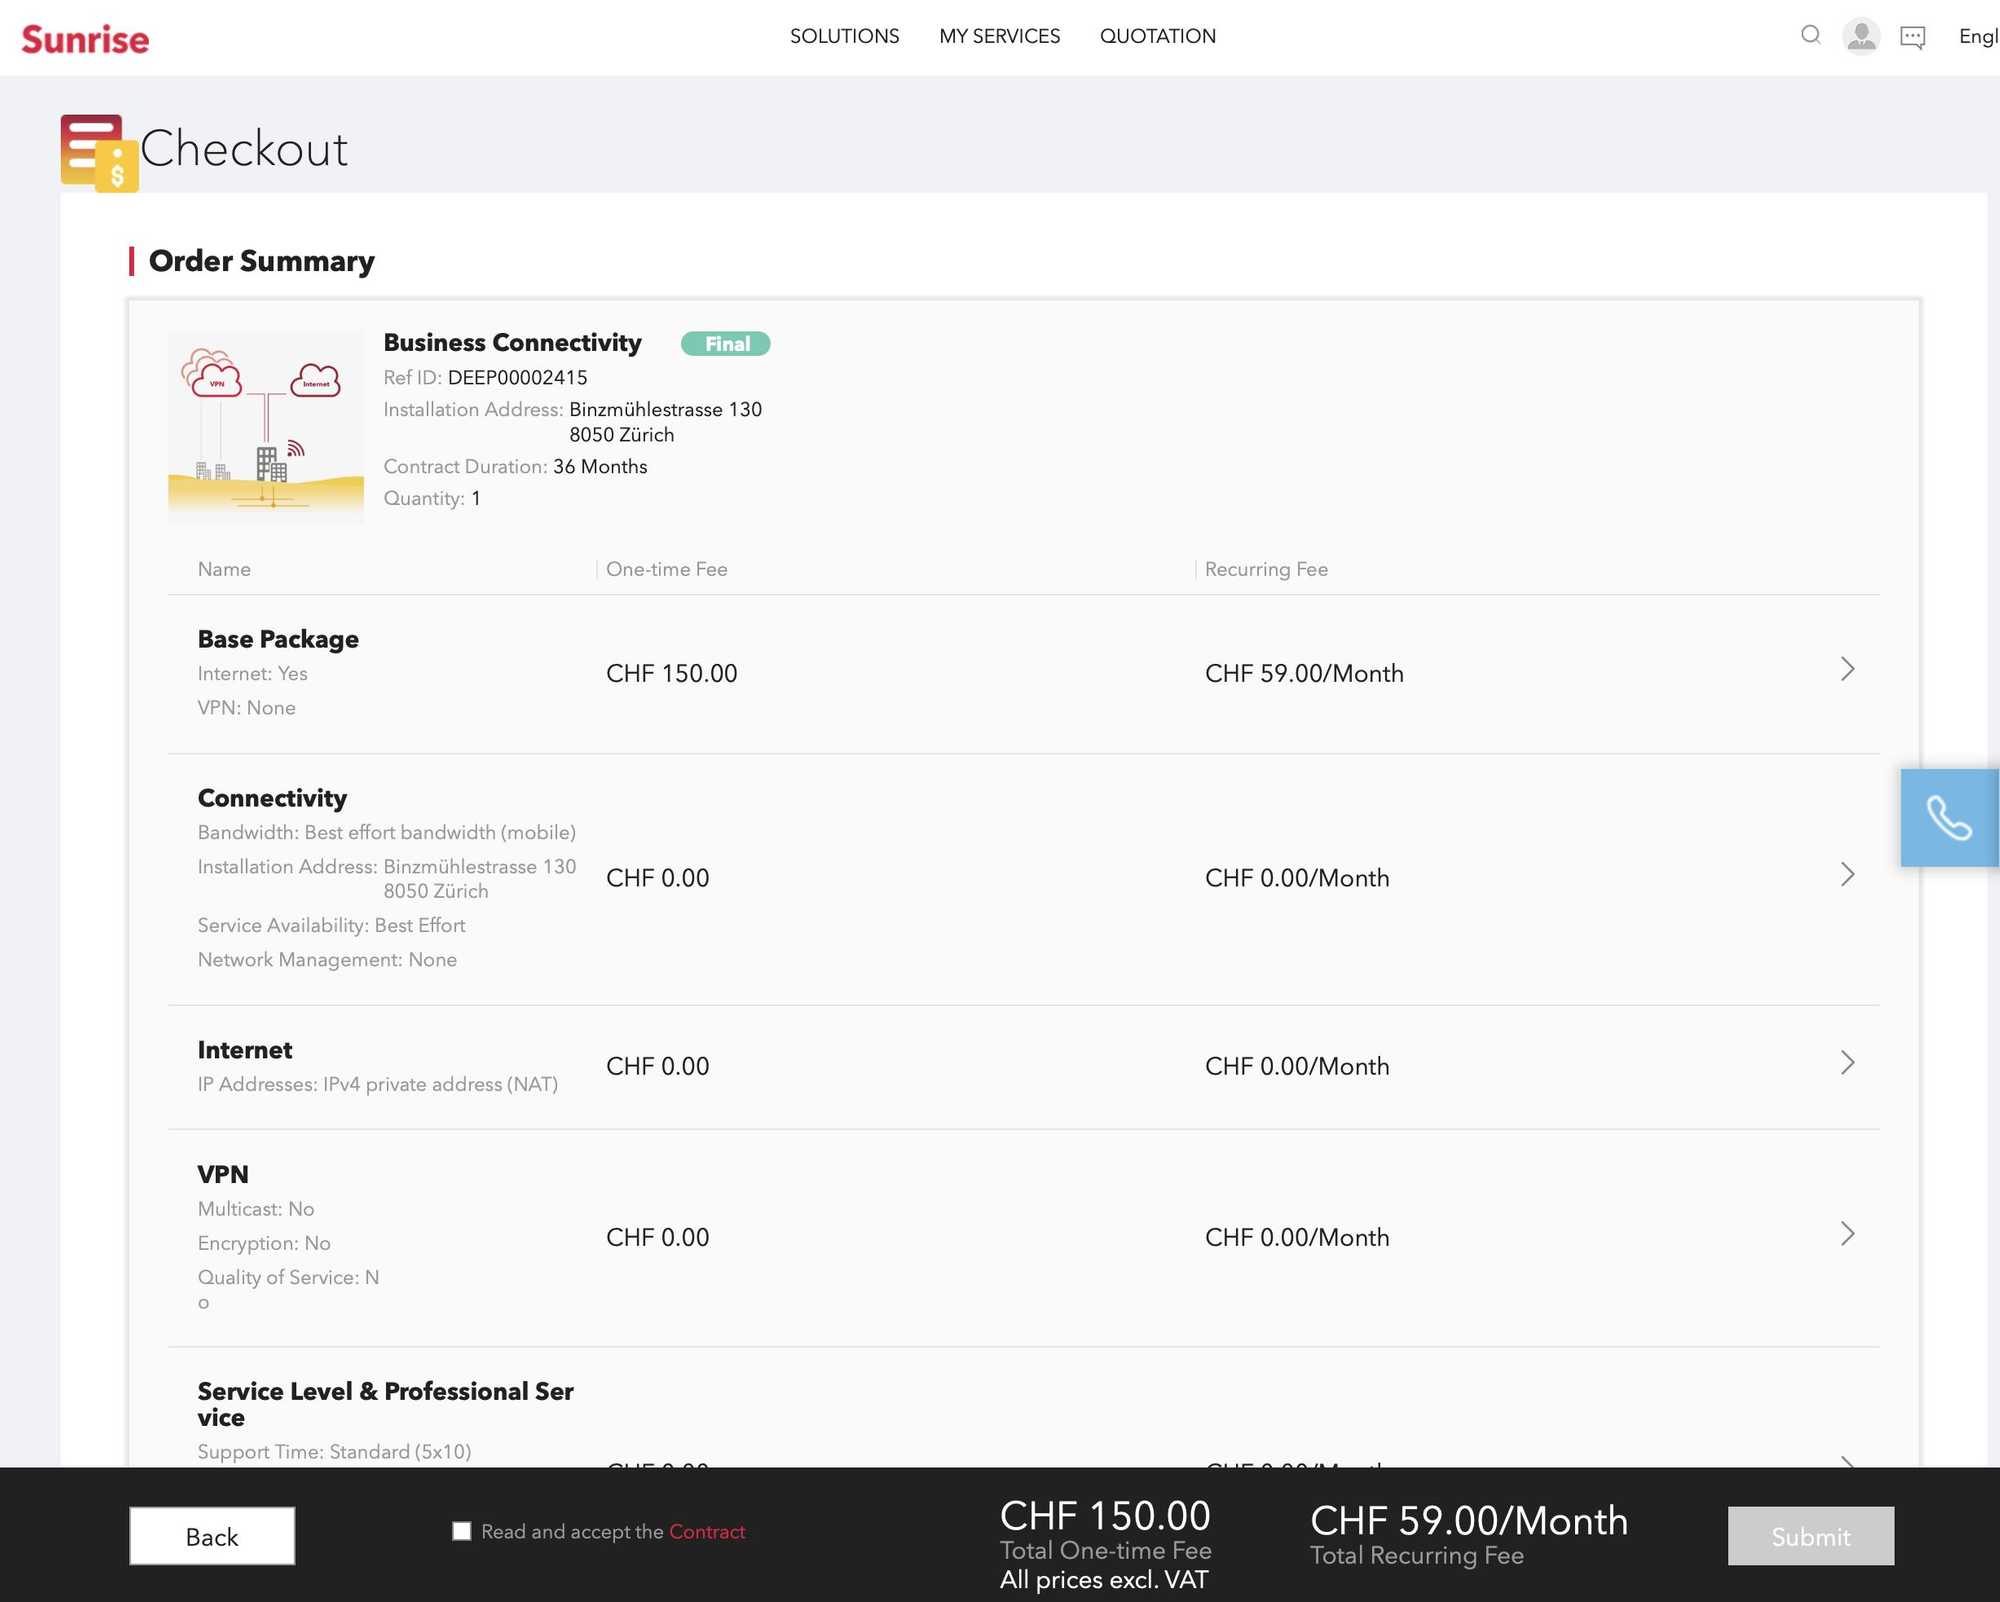The width and height of the screenshot is (2000, 1602).
Task: Open the chat message icon
Action: coord(1912,38)
